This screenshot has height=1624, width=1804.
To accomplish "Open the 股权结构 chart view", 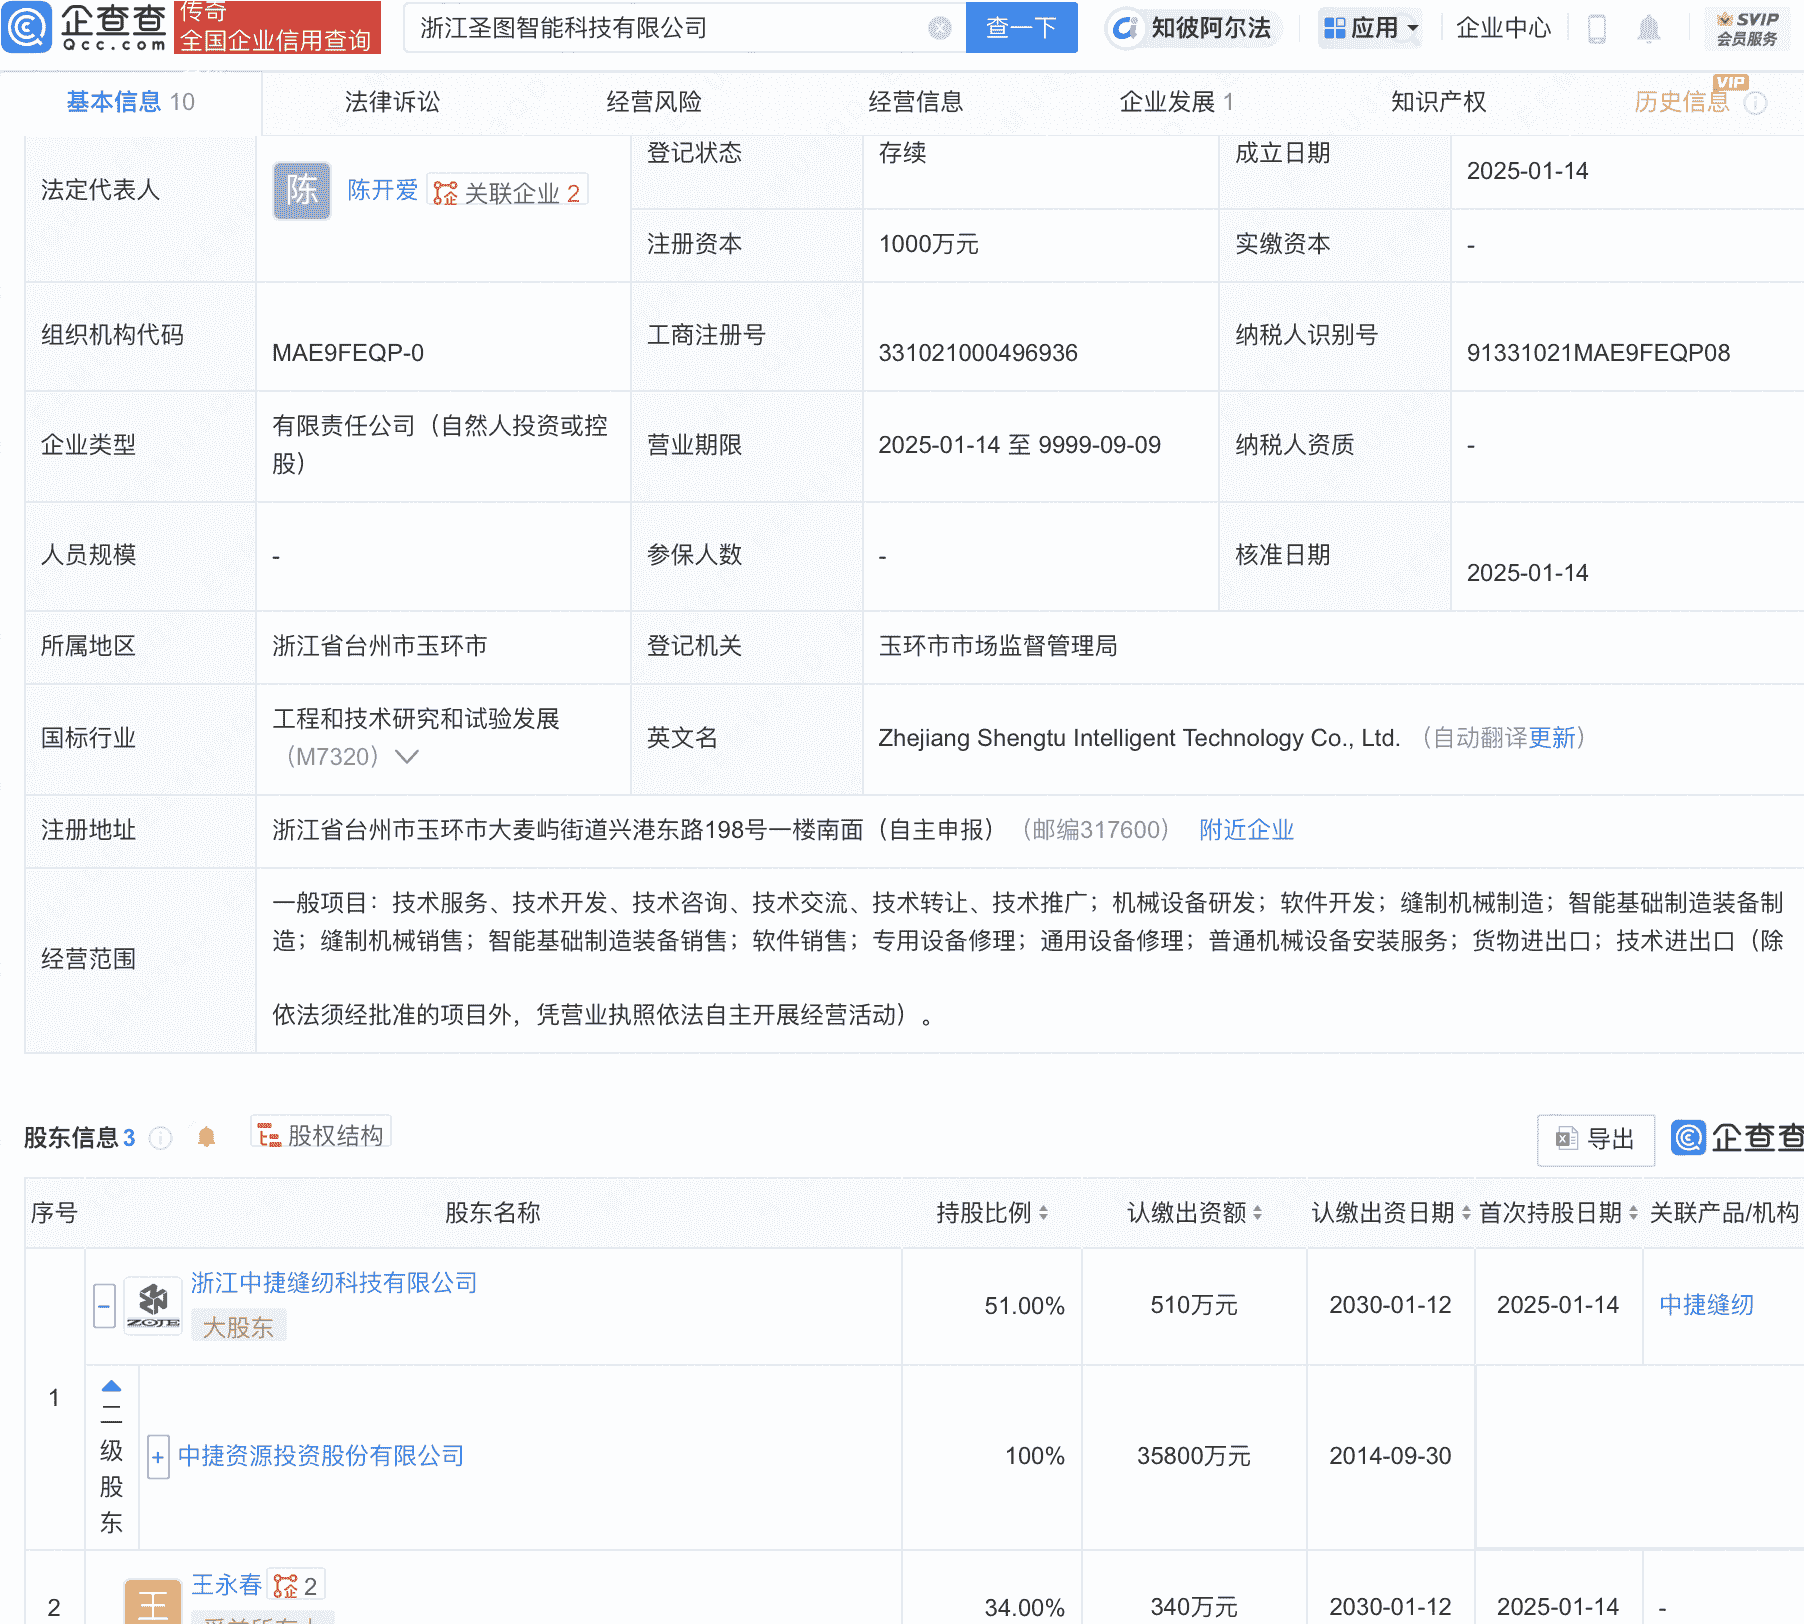I will click(x=320, y=1136).
